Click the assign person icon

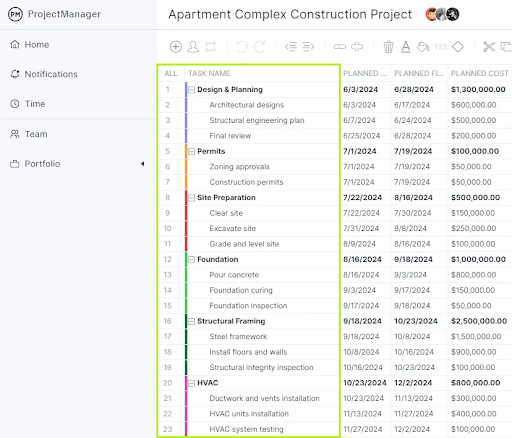193,47
